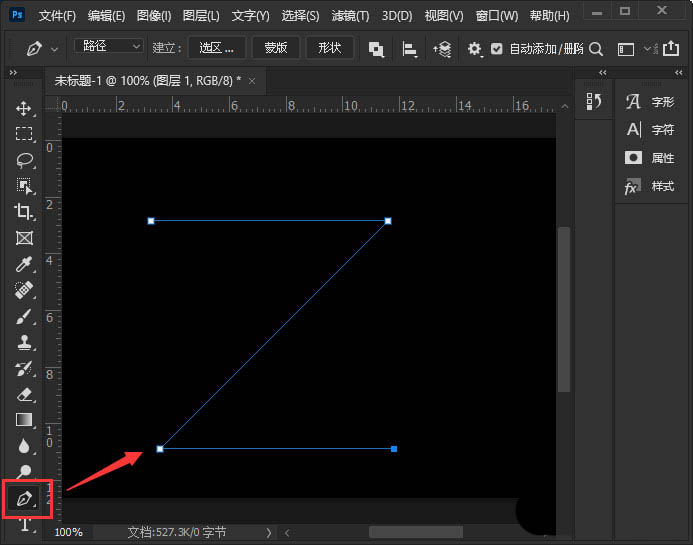The height and width of the screenshot is (545, 693).
Task: Open the 图层(L) menu
Action: click(x=201, y=16)
